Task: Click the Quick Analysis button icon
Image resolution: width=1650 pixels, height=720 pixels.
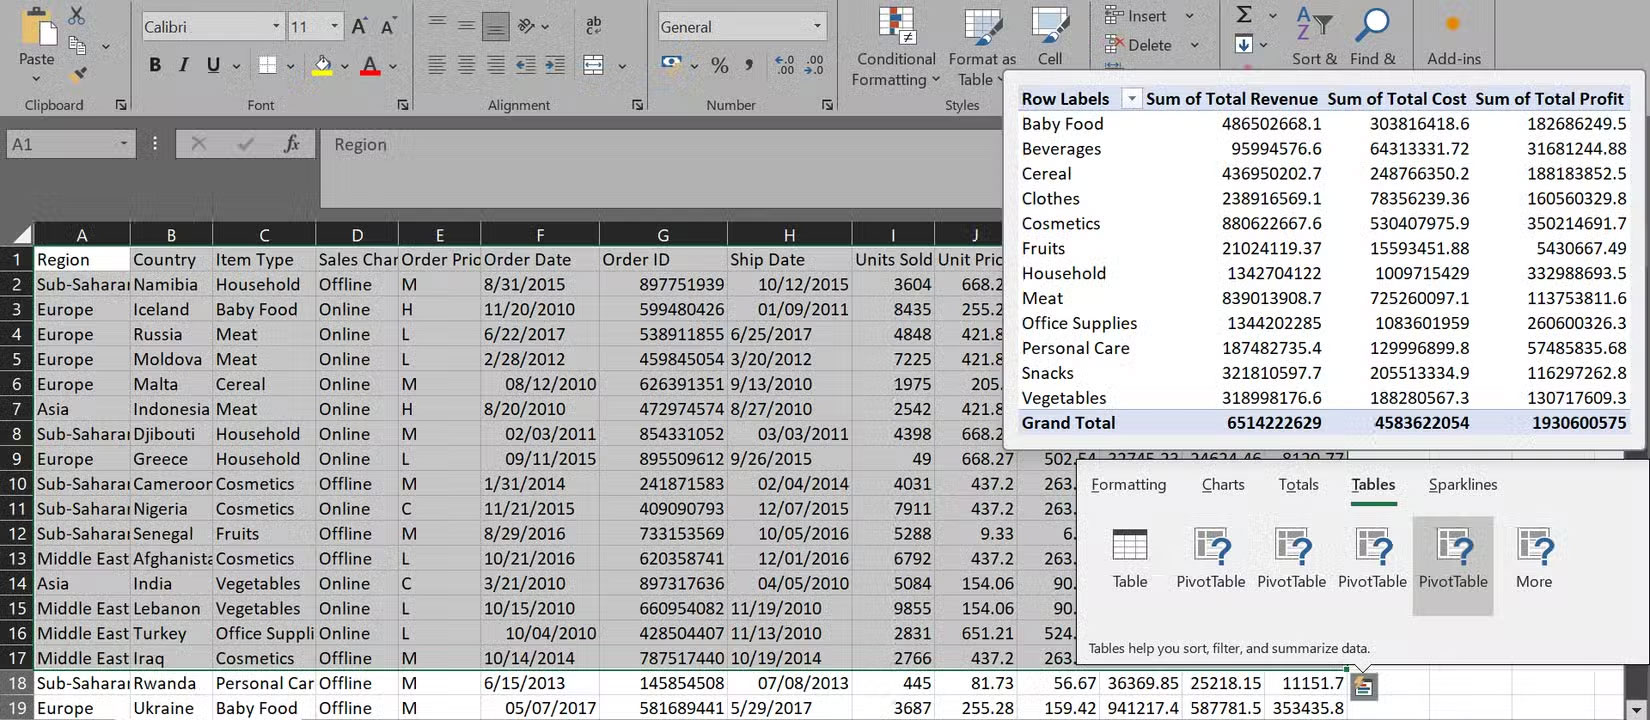Action: (1363, 686)
